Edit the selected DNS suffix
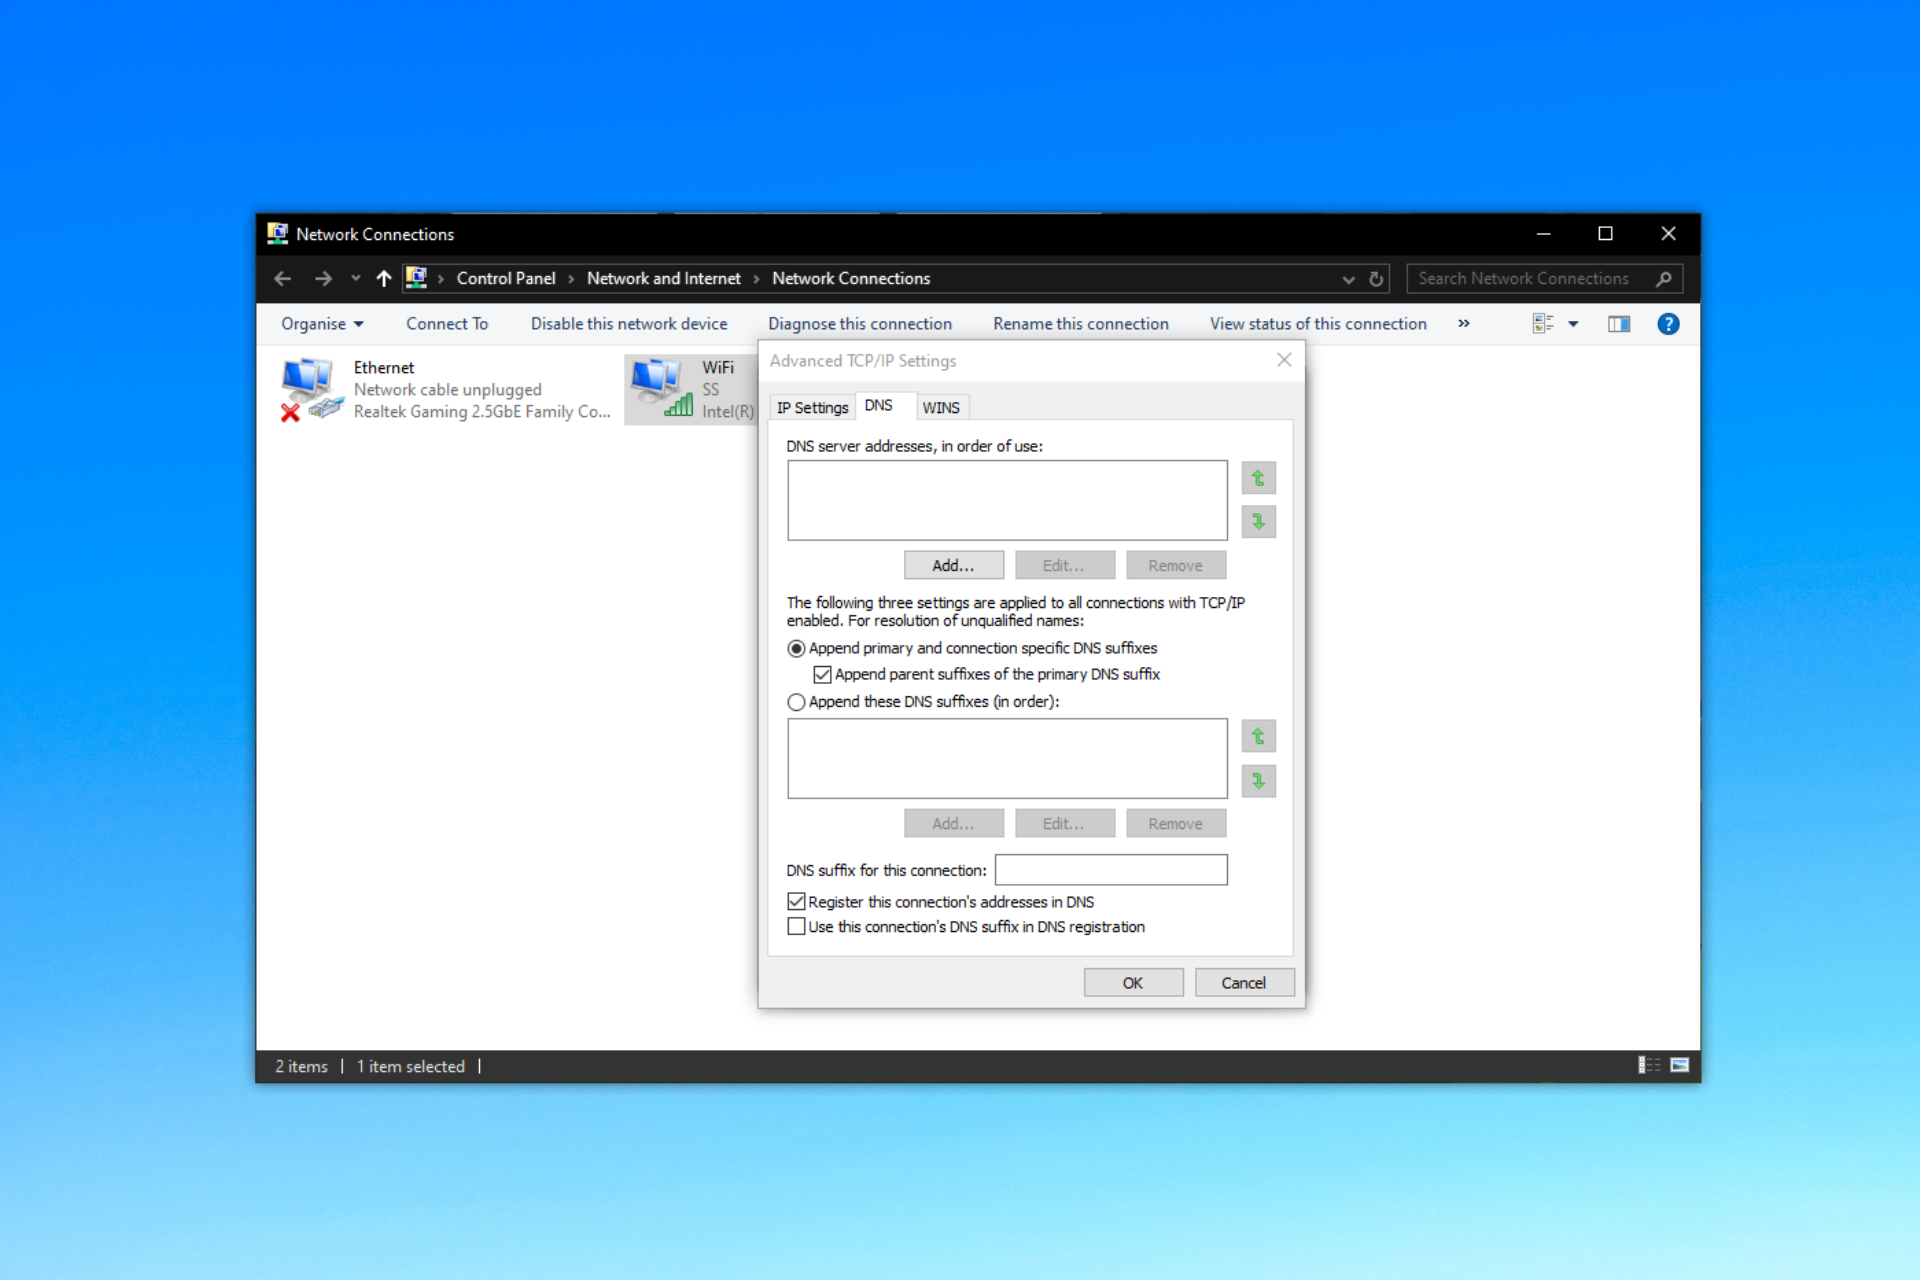1920x1280 pixels. click(x=1064, y=823)
